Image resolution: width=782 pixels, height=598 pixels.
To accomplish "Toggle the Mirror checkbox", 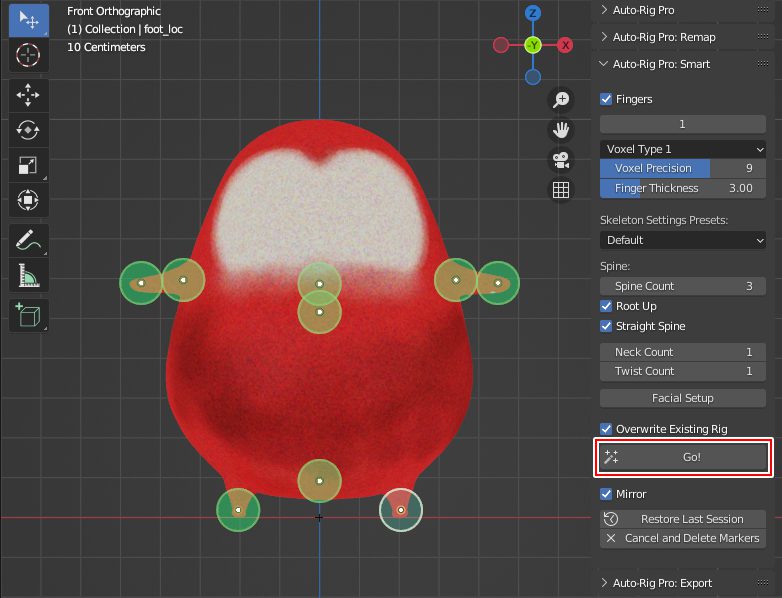I will 606,494.
